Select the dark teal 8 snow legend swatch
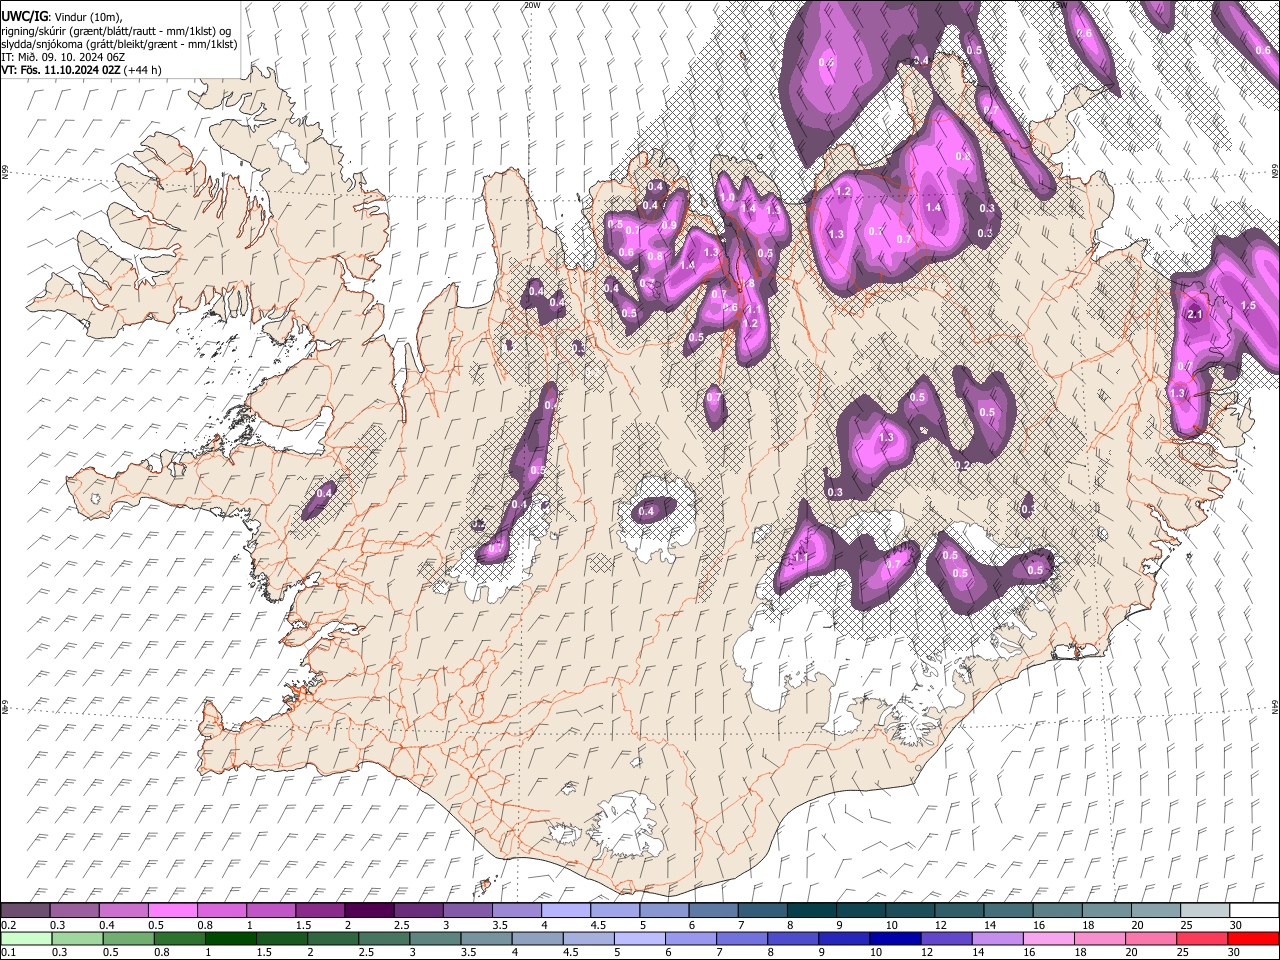 [x=812, y=911]
